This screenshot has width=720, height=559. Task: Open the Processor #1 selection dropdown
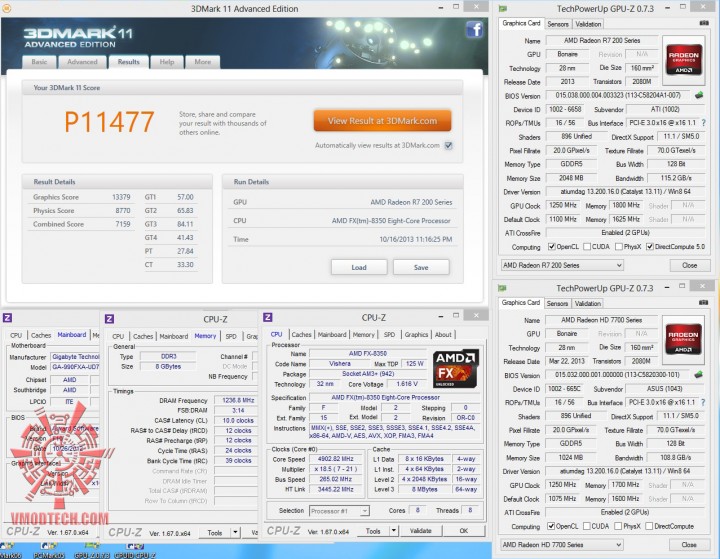coord(339,511)
